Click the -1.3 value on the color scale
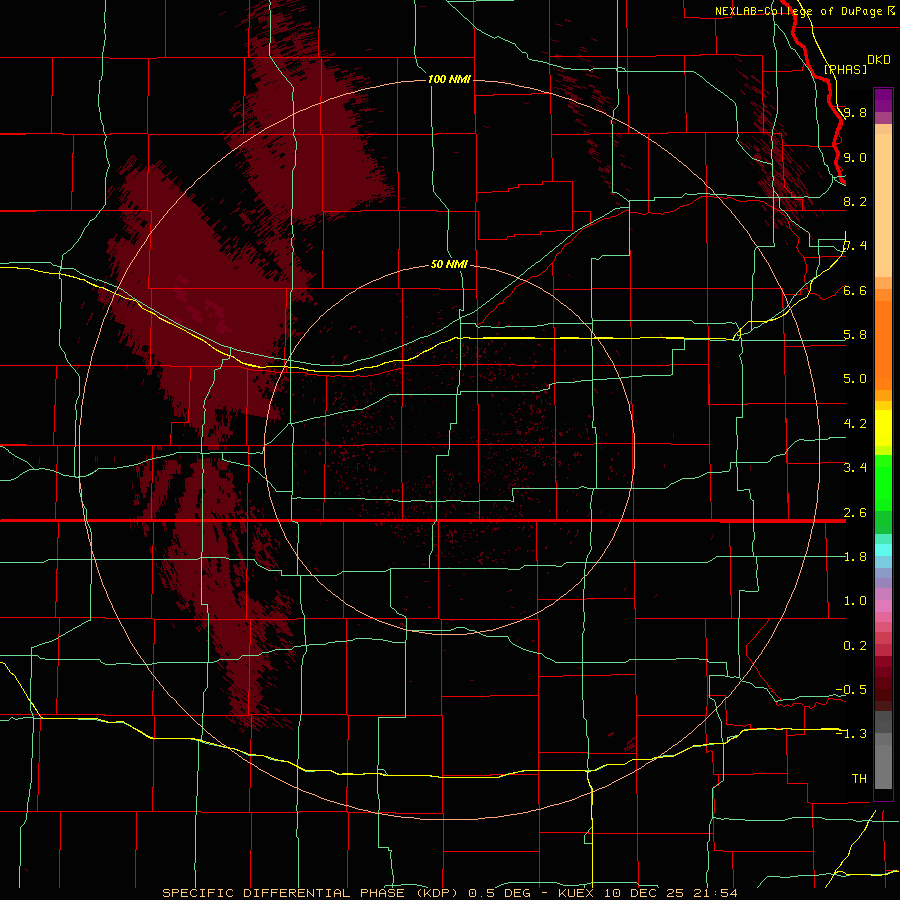The height and width of the screenshot is (900, 900). (x=851, y=734)
